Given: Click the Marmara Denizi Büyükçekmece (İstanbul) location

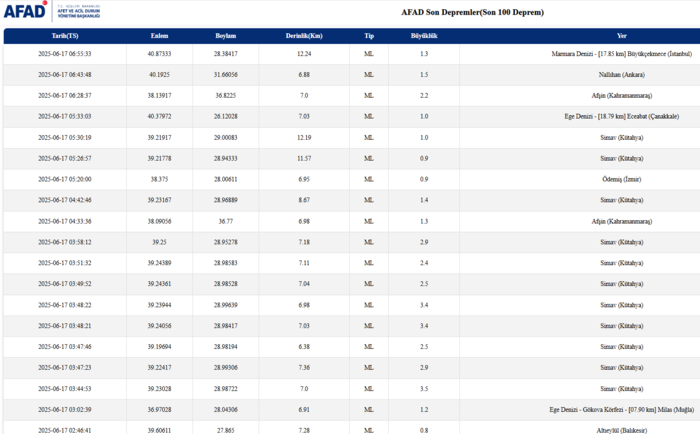Looking at the screenshot, I should tap(622, 54).
